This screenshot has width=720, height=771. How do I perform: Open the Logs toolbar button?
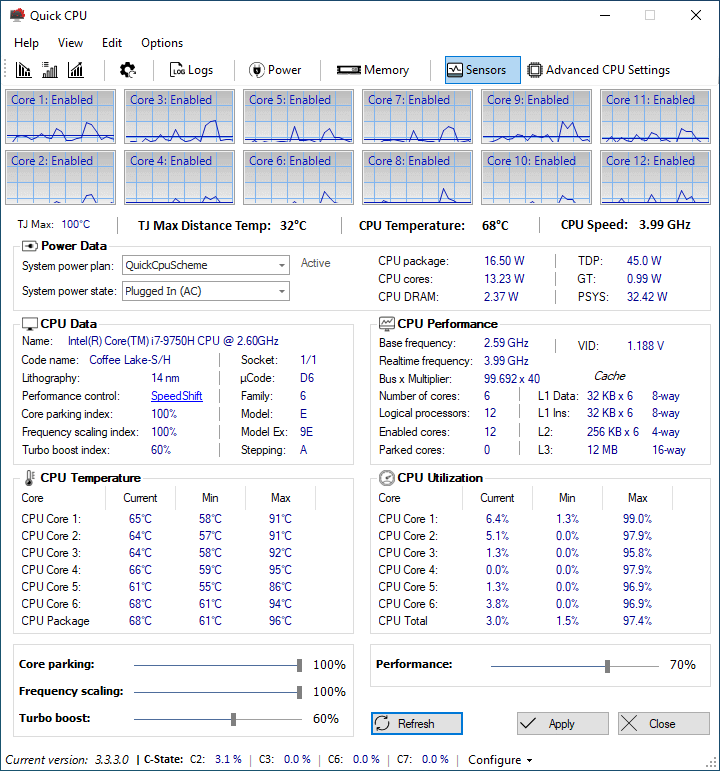pos(191,70)
